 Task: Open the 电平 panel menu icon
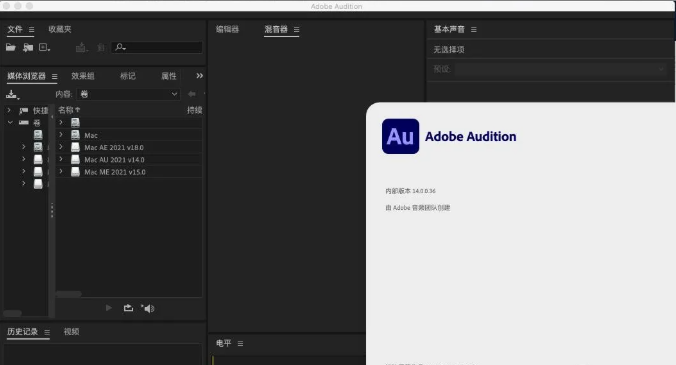click(x=241, y=343)
